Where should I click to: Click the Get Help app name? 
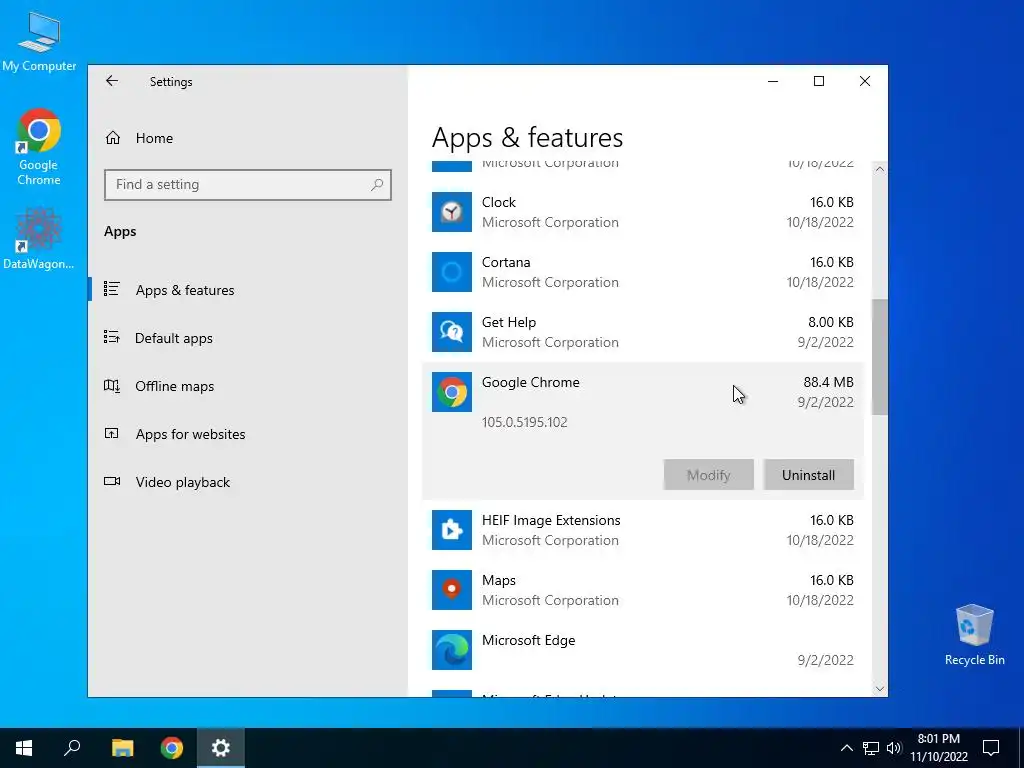(509, 323)
